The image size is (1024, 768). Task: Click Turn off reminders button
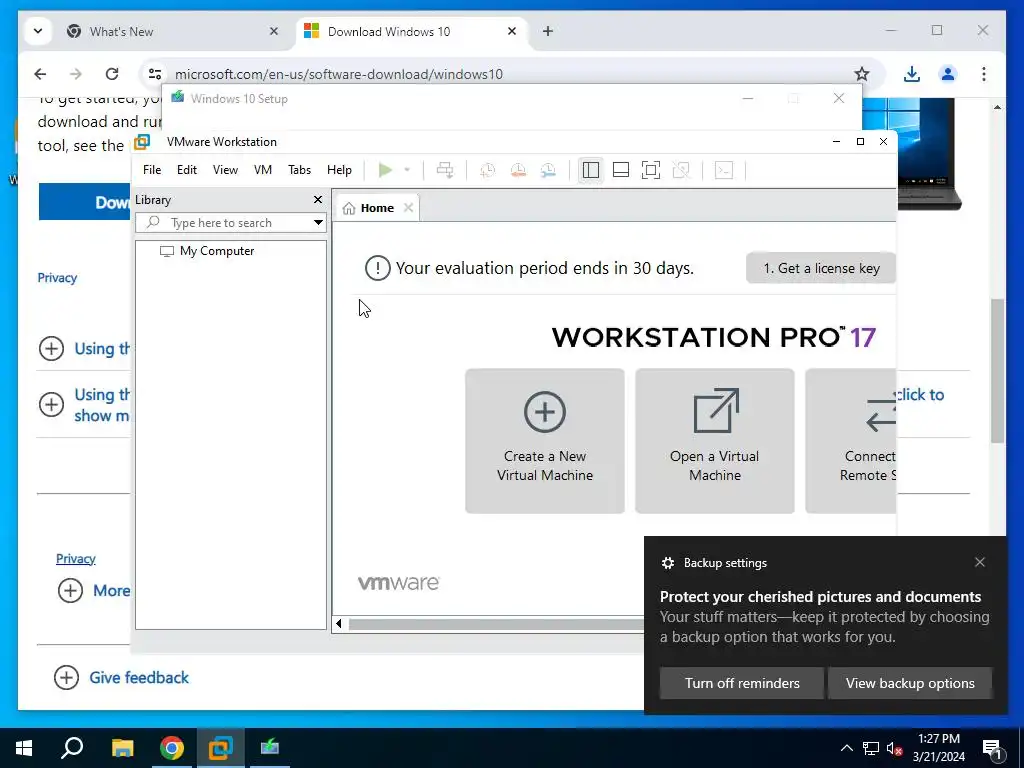tap(742, 683)
